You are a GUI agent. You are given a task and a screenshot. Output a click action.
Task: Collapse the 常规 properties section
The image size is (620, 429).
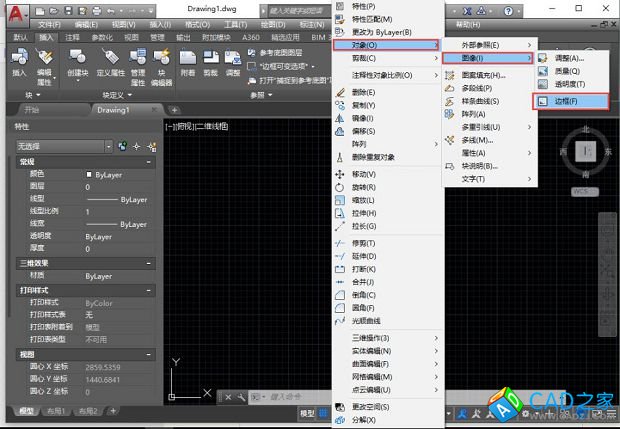(149, 161)
